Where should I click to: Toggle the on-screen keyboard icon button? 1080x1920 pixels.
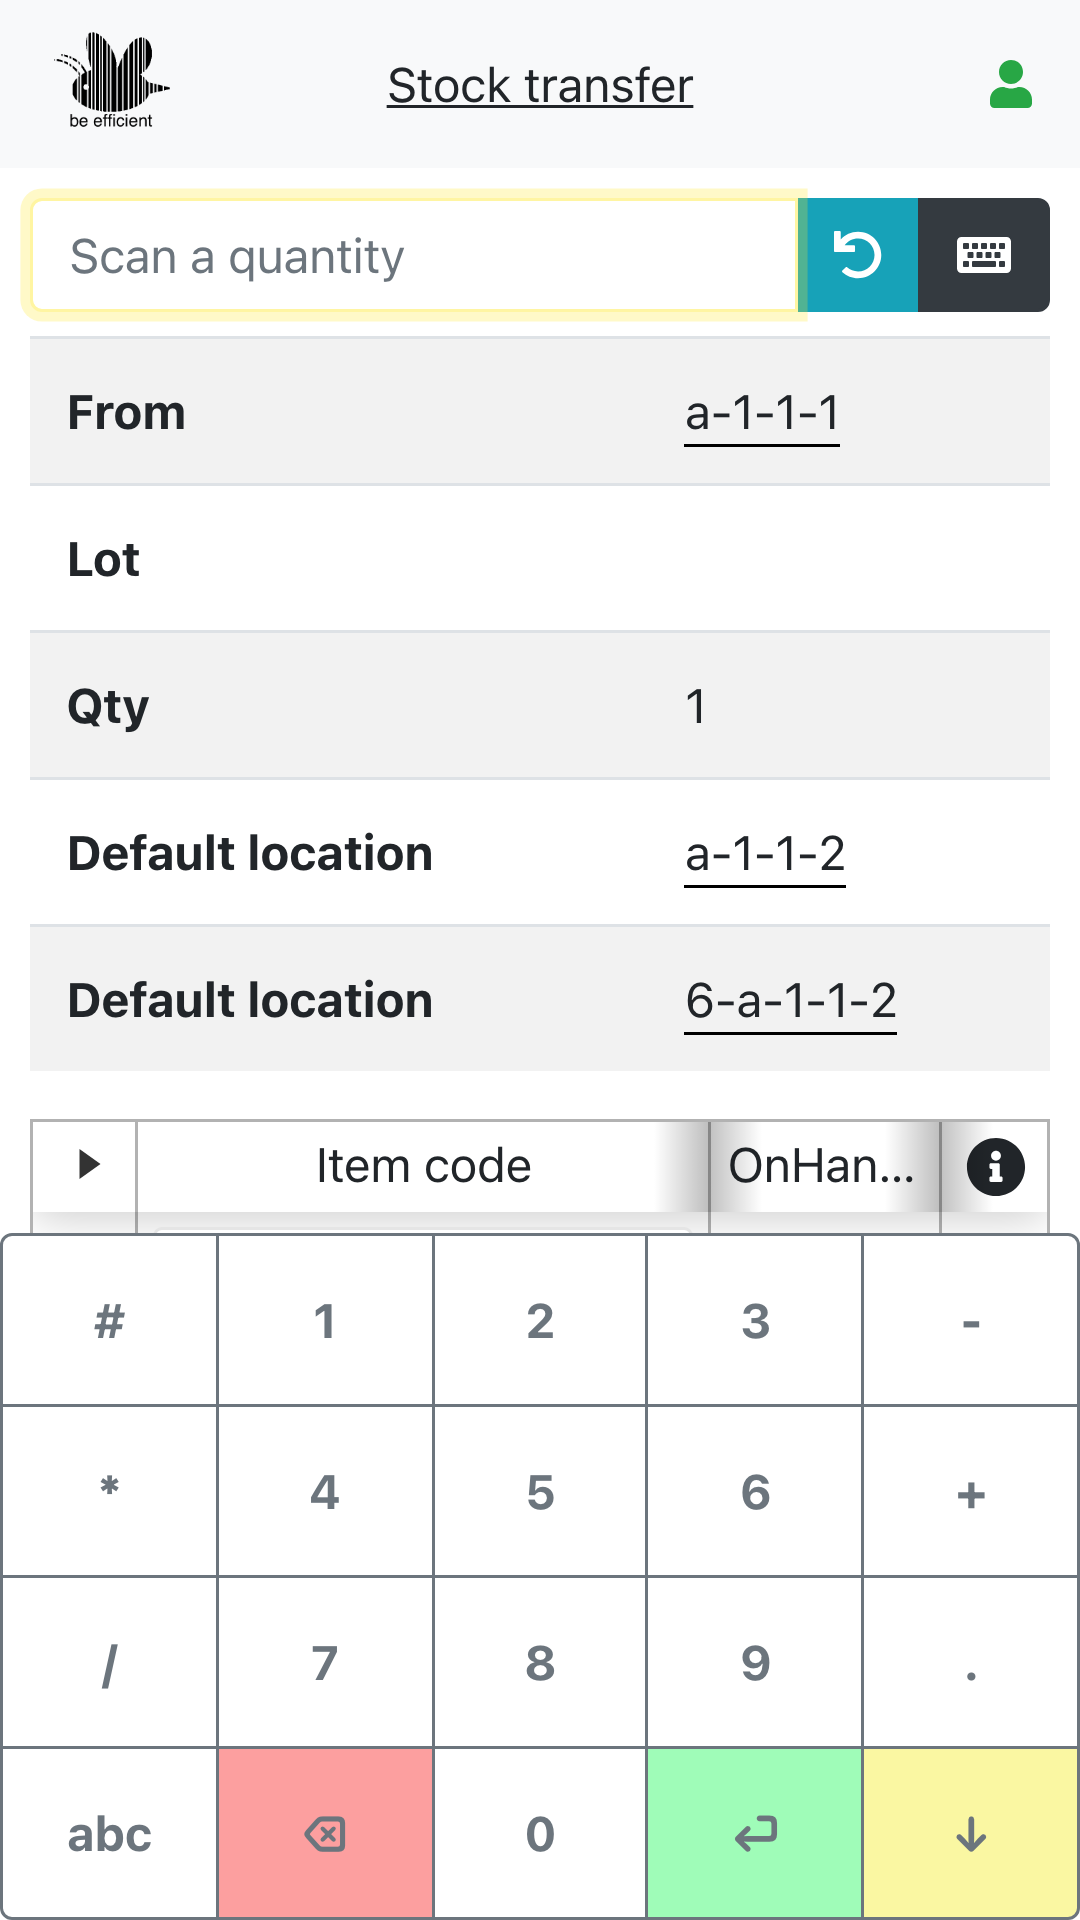tap(983, 255)
